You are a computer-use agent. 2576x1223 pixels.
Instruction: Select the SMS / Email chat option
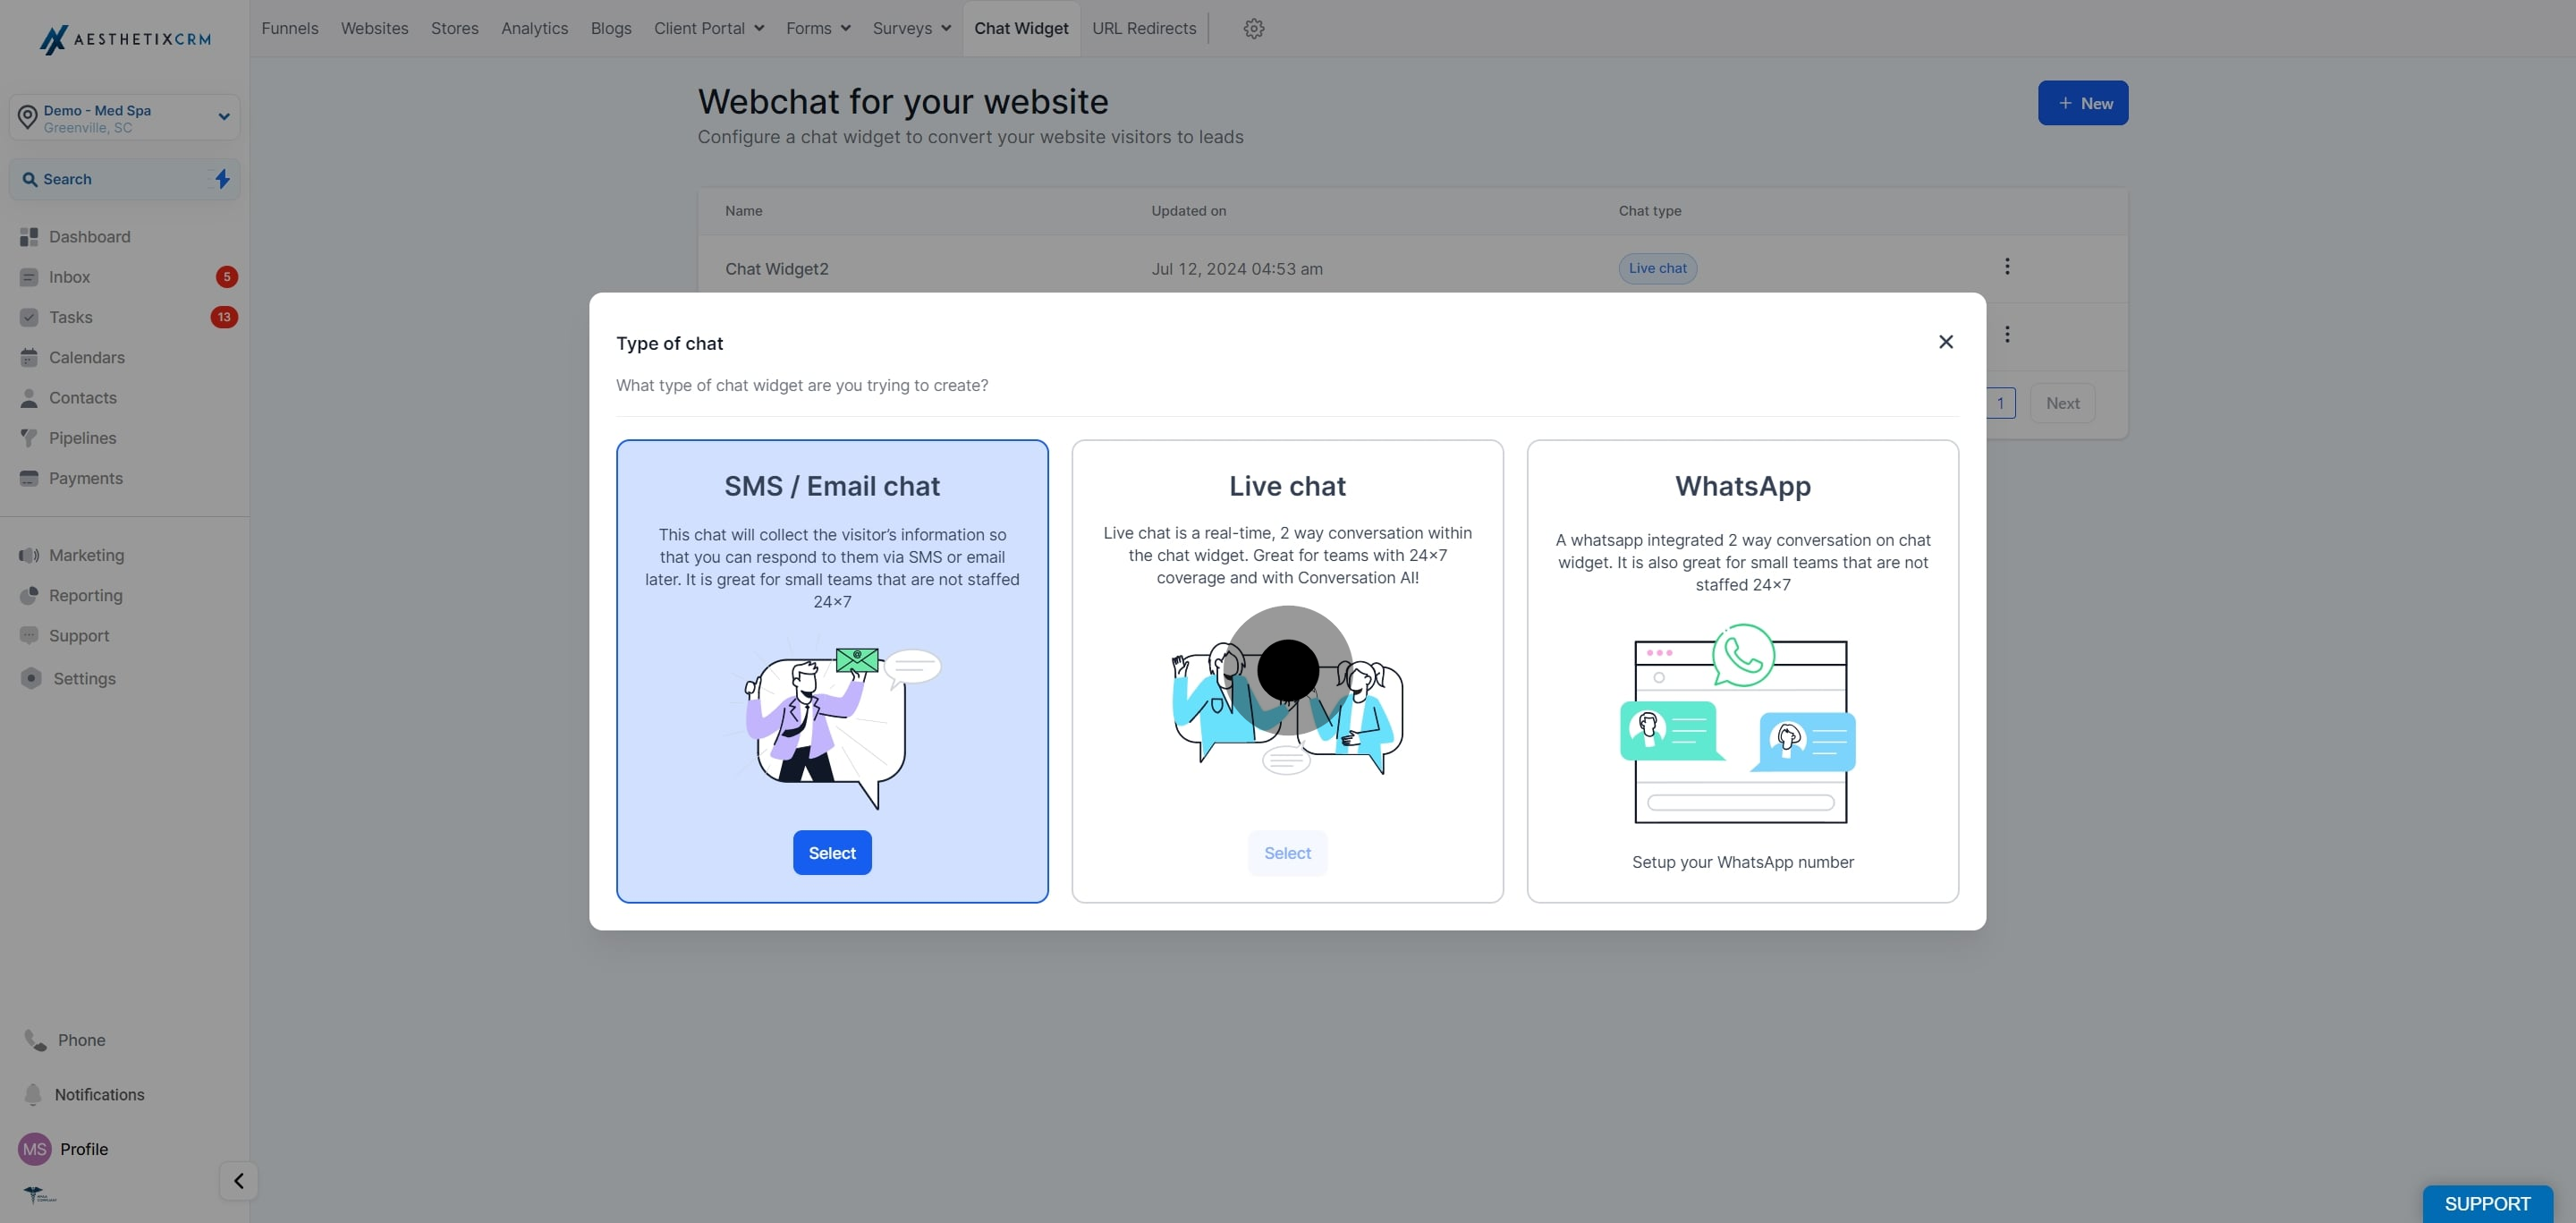coord(831,852)
